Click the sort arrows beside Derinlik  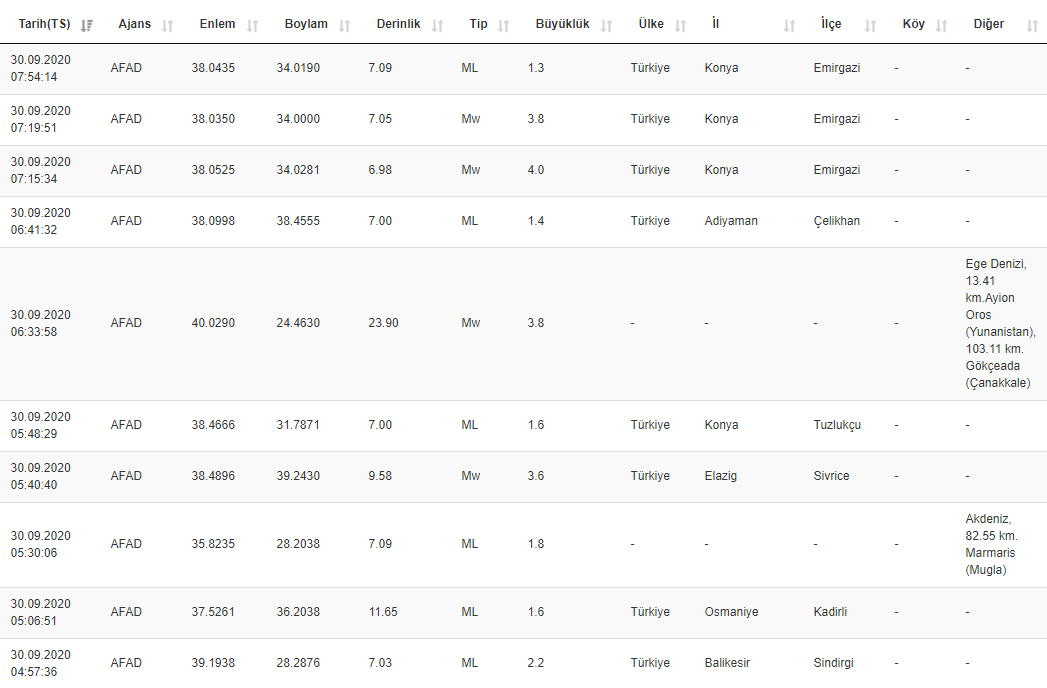pos(437,25)
